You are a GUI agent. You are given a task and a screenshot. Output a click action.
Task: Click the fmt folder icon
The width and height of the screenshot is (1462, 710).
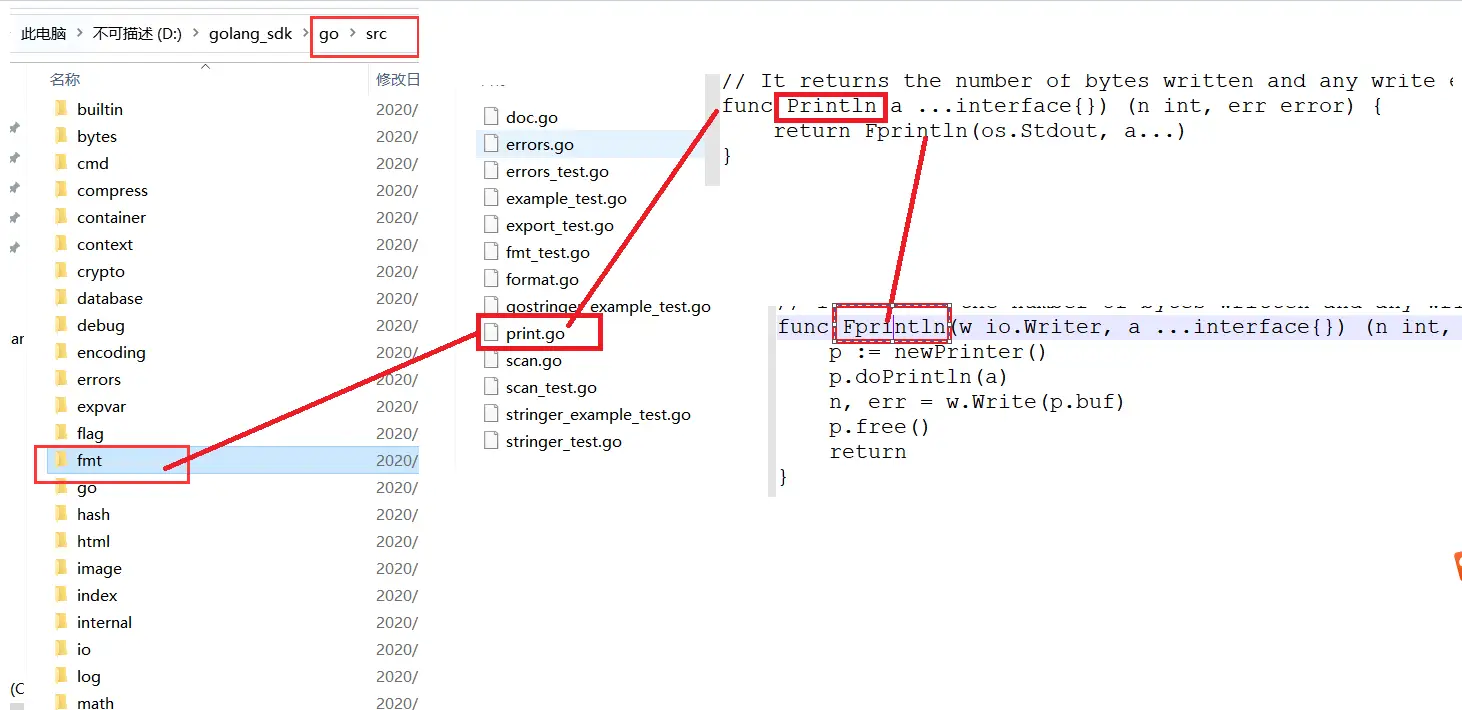point(61,460)
